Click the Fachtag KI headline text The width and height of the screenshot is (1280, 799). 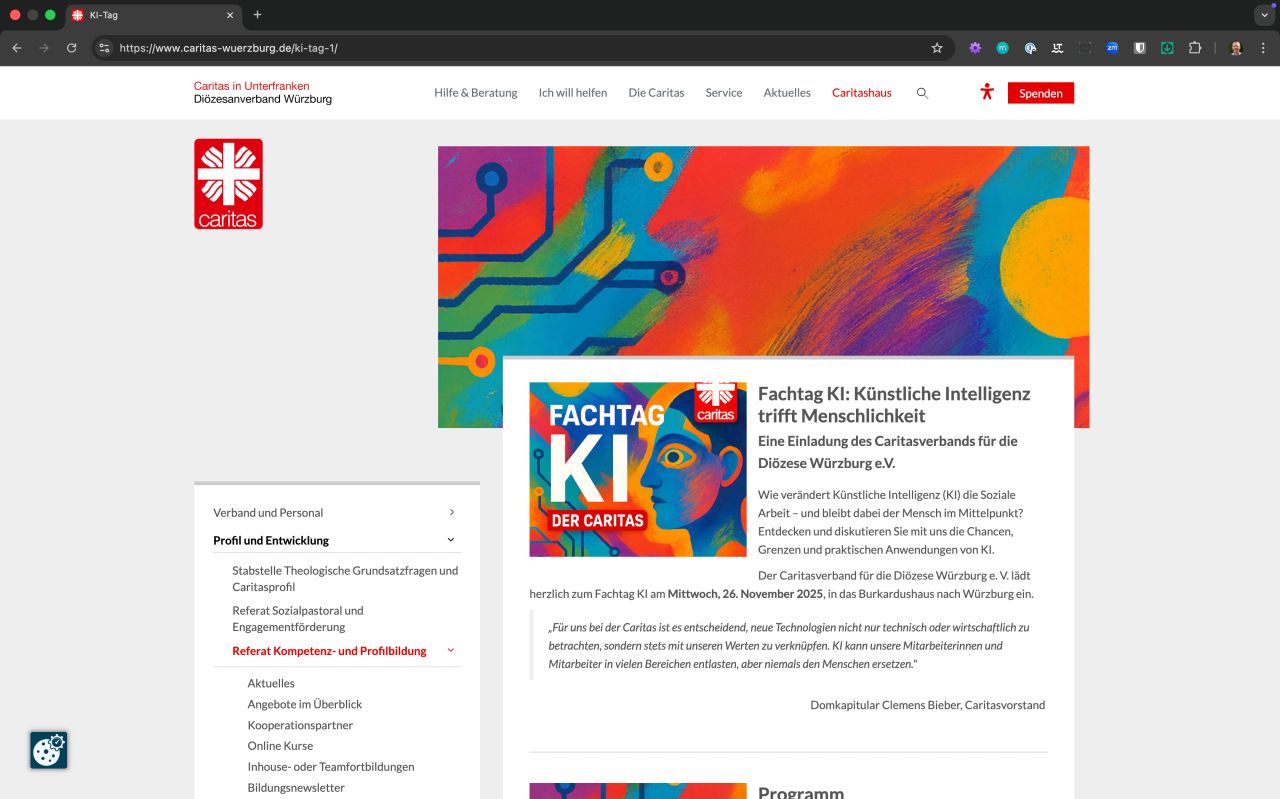pos(894,404)
